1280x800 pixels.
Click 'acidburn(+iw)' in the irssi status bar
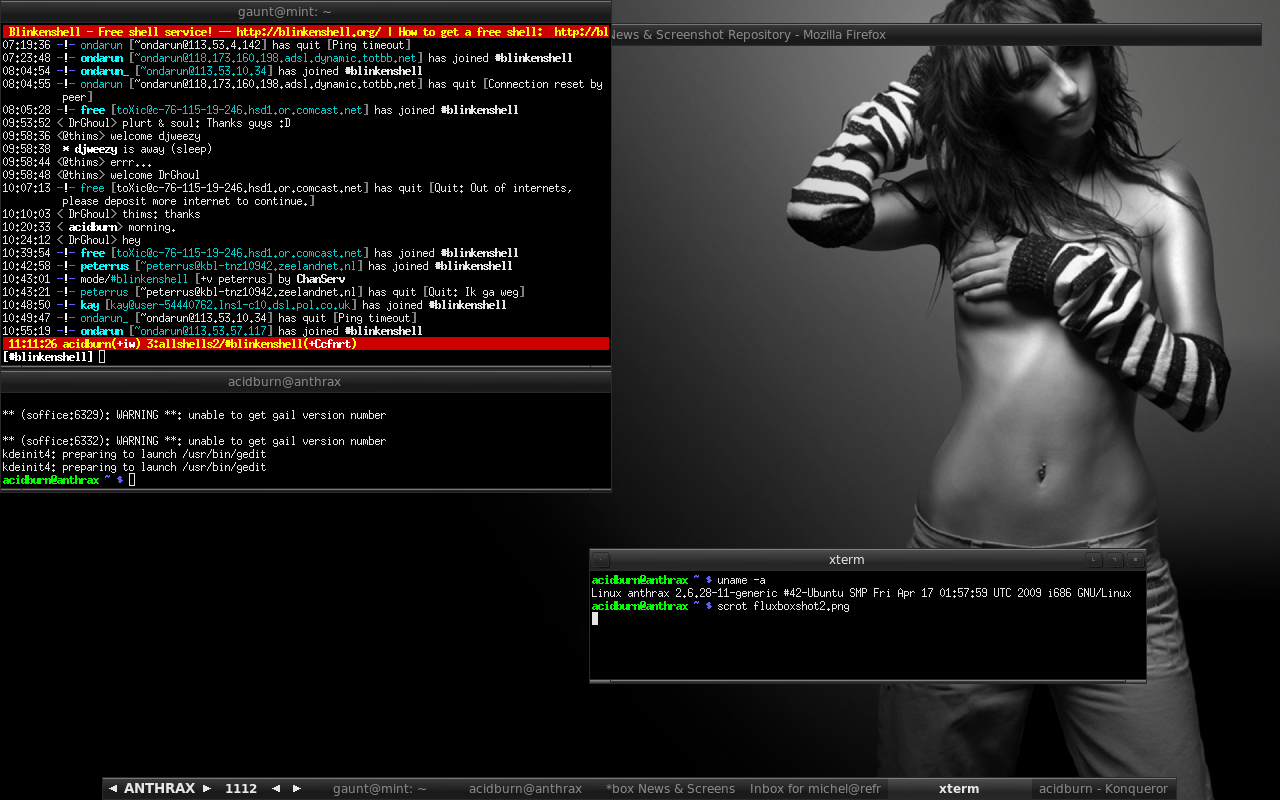[x=102, y=344]
